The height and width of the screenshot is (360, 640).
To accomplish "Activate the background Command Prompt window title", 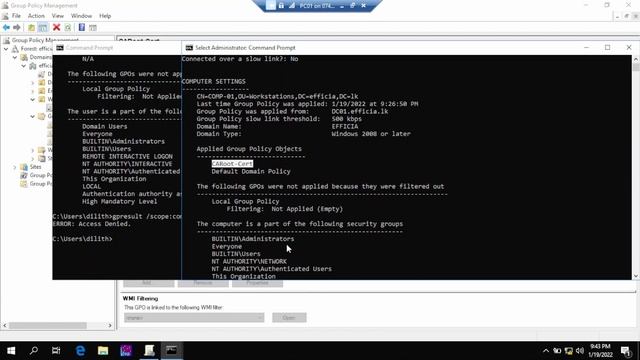I will pos(89,48).
